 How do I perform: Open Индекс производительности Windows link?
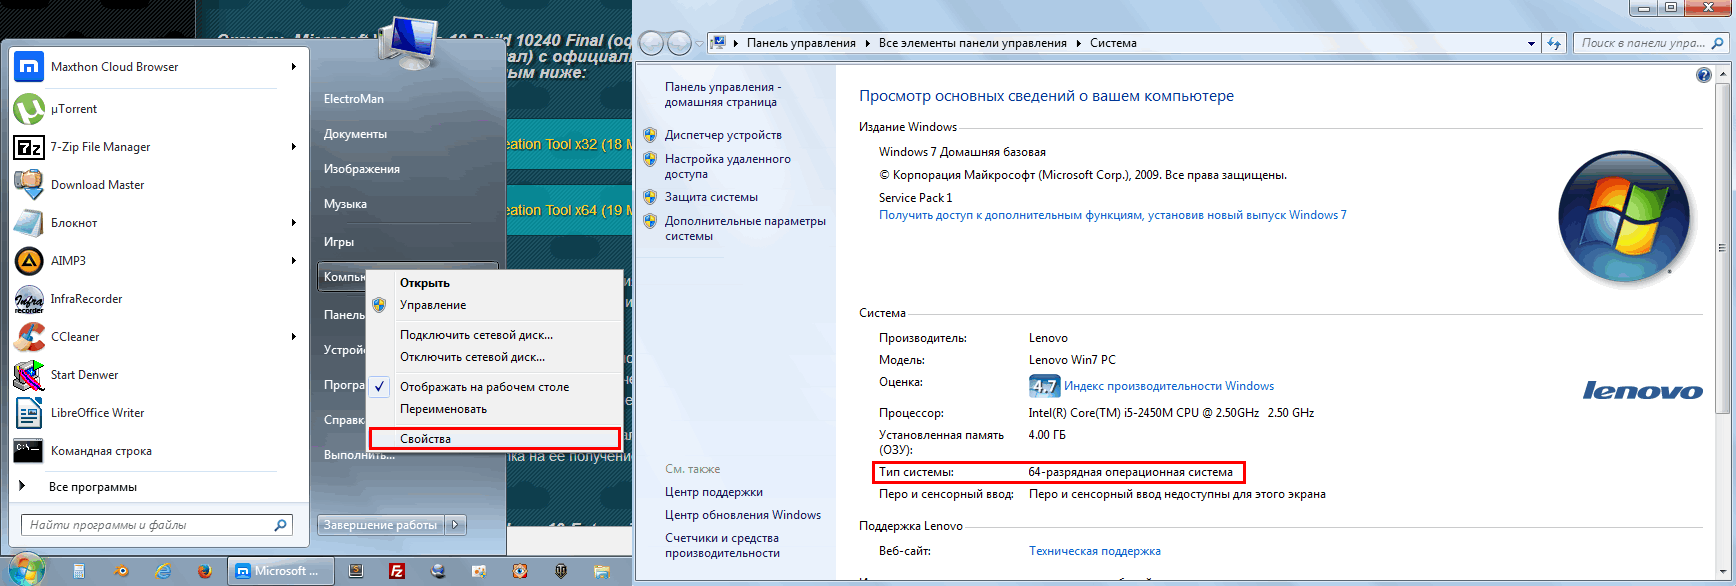(1169, 386)
